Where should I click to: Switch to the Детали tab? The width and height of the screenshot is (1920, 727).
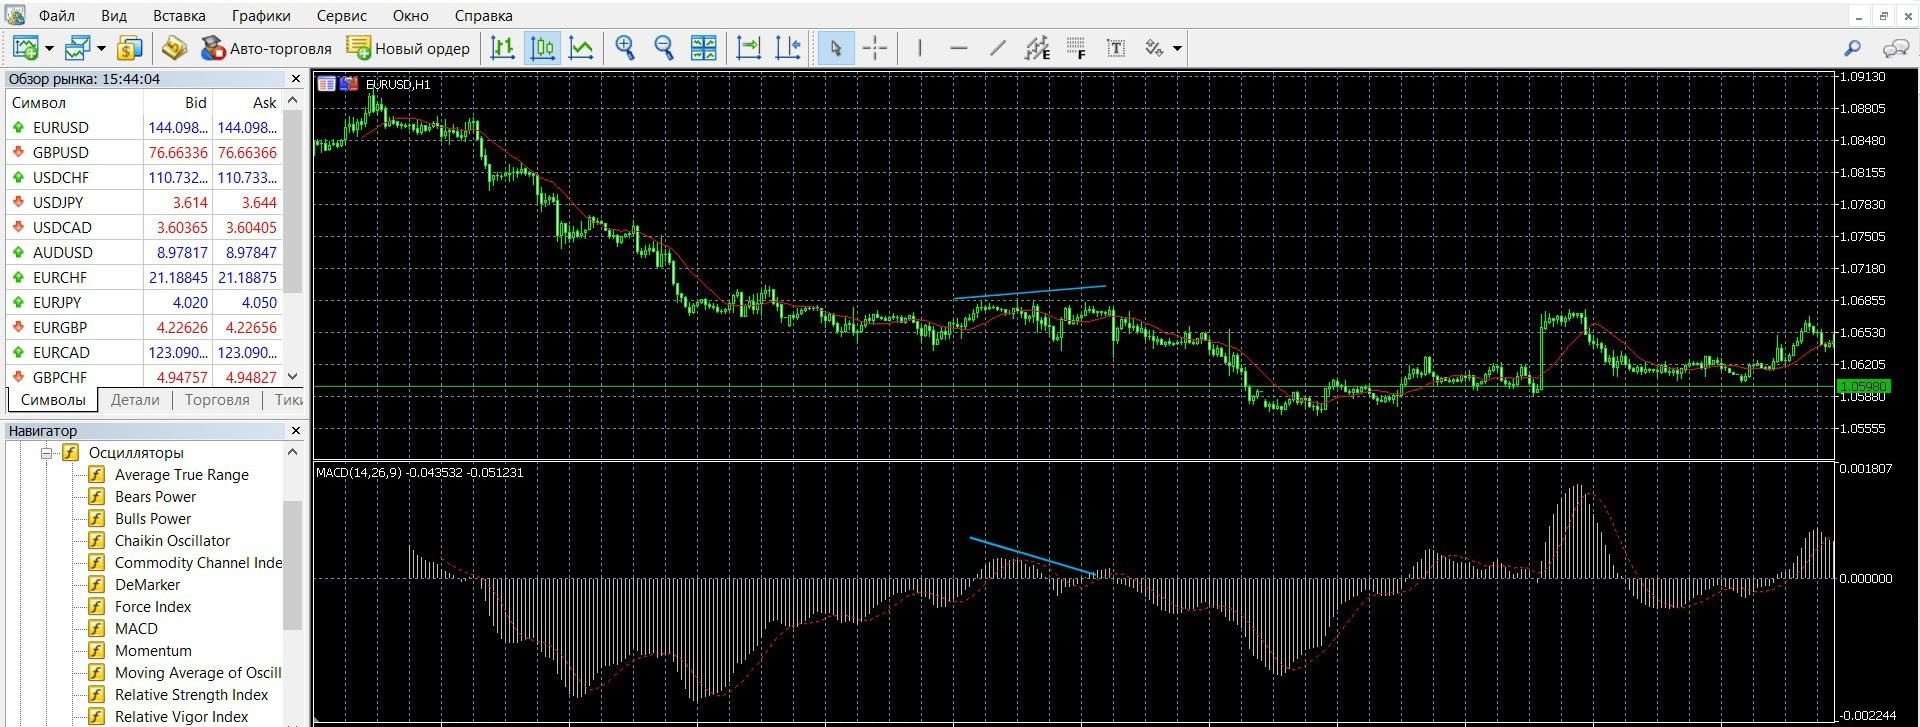coord(135,400)
